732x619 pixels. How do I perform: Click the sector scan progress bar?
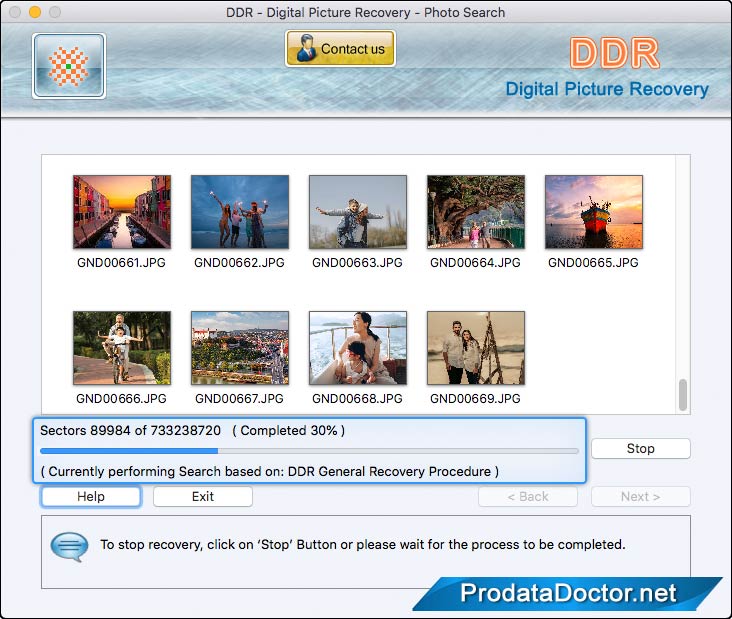310,451
